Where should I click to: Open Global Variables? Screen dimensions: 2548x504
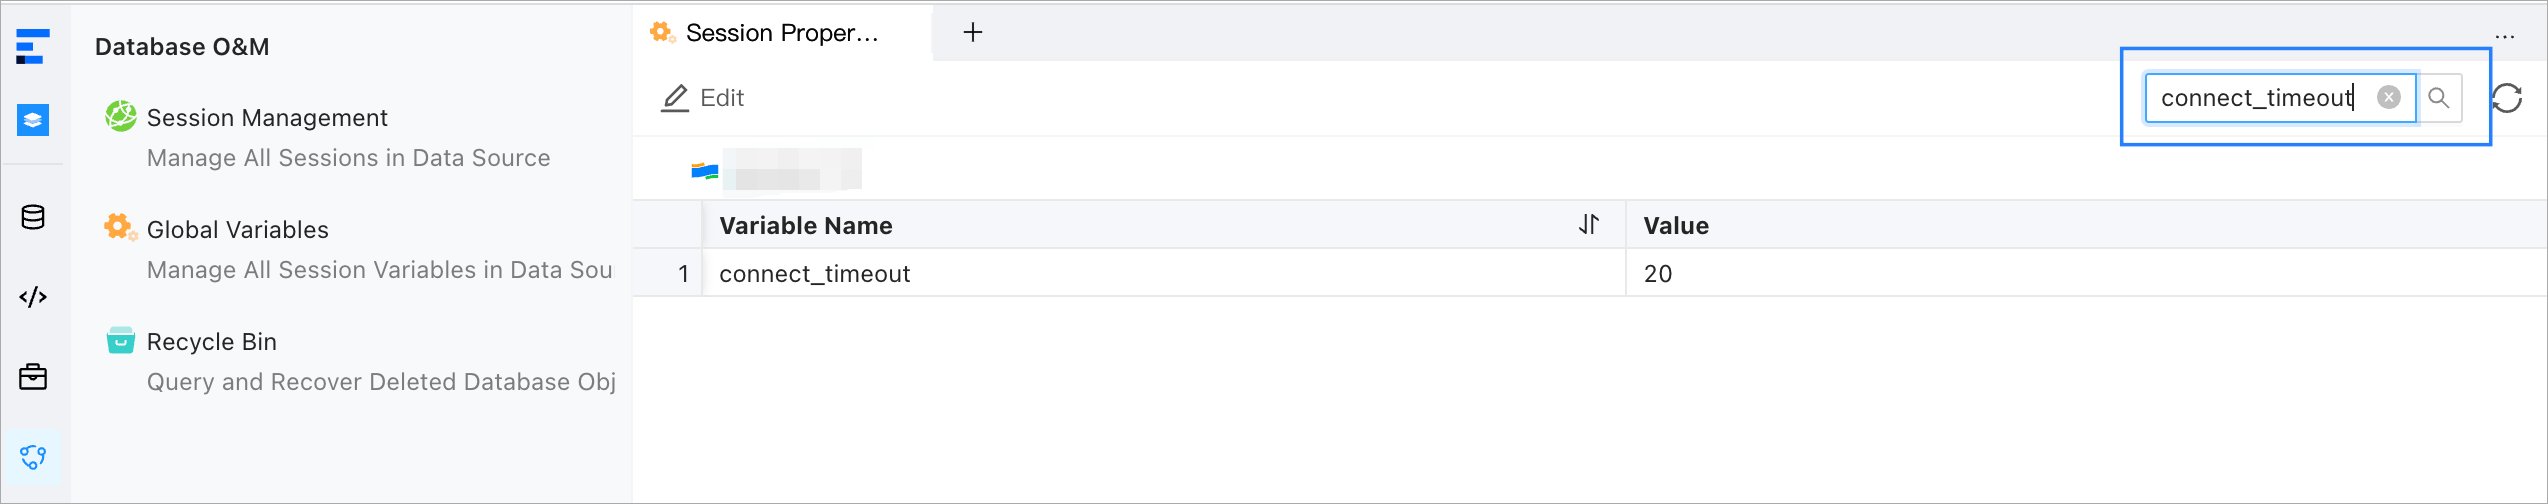(237, 230)
